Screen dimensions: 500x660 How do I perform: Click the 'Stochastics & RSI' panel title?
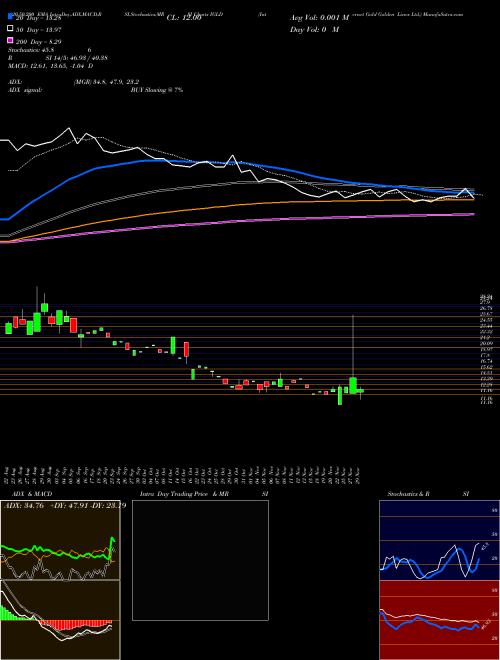pos(428,494)
